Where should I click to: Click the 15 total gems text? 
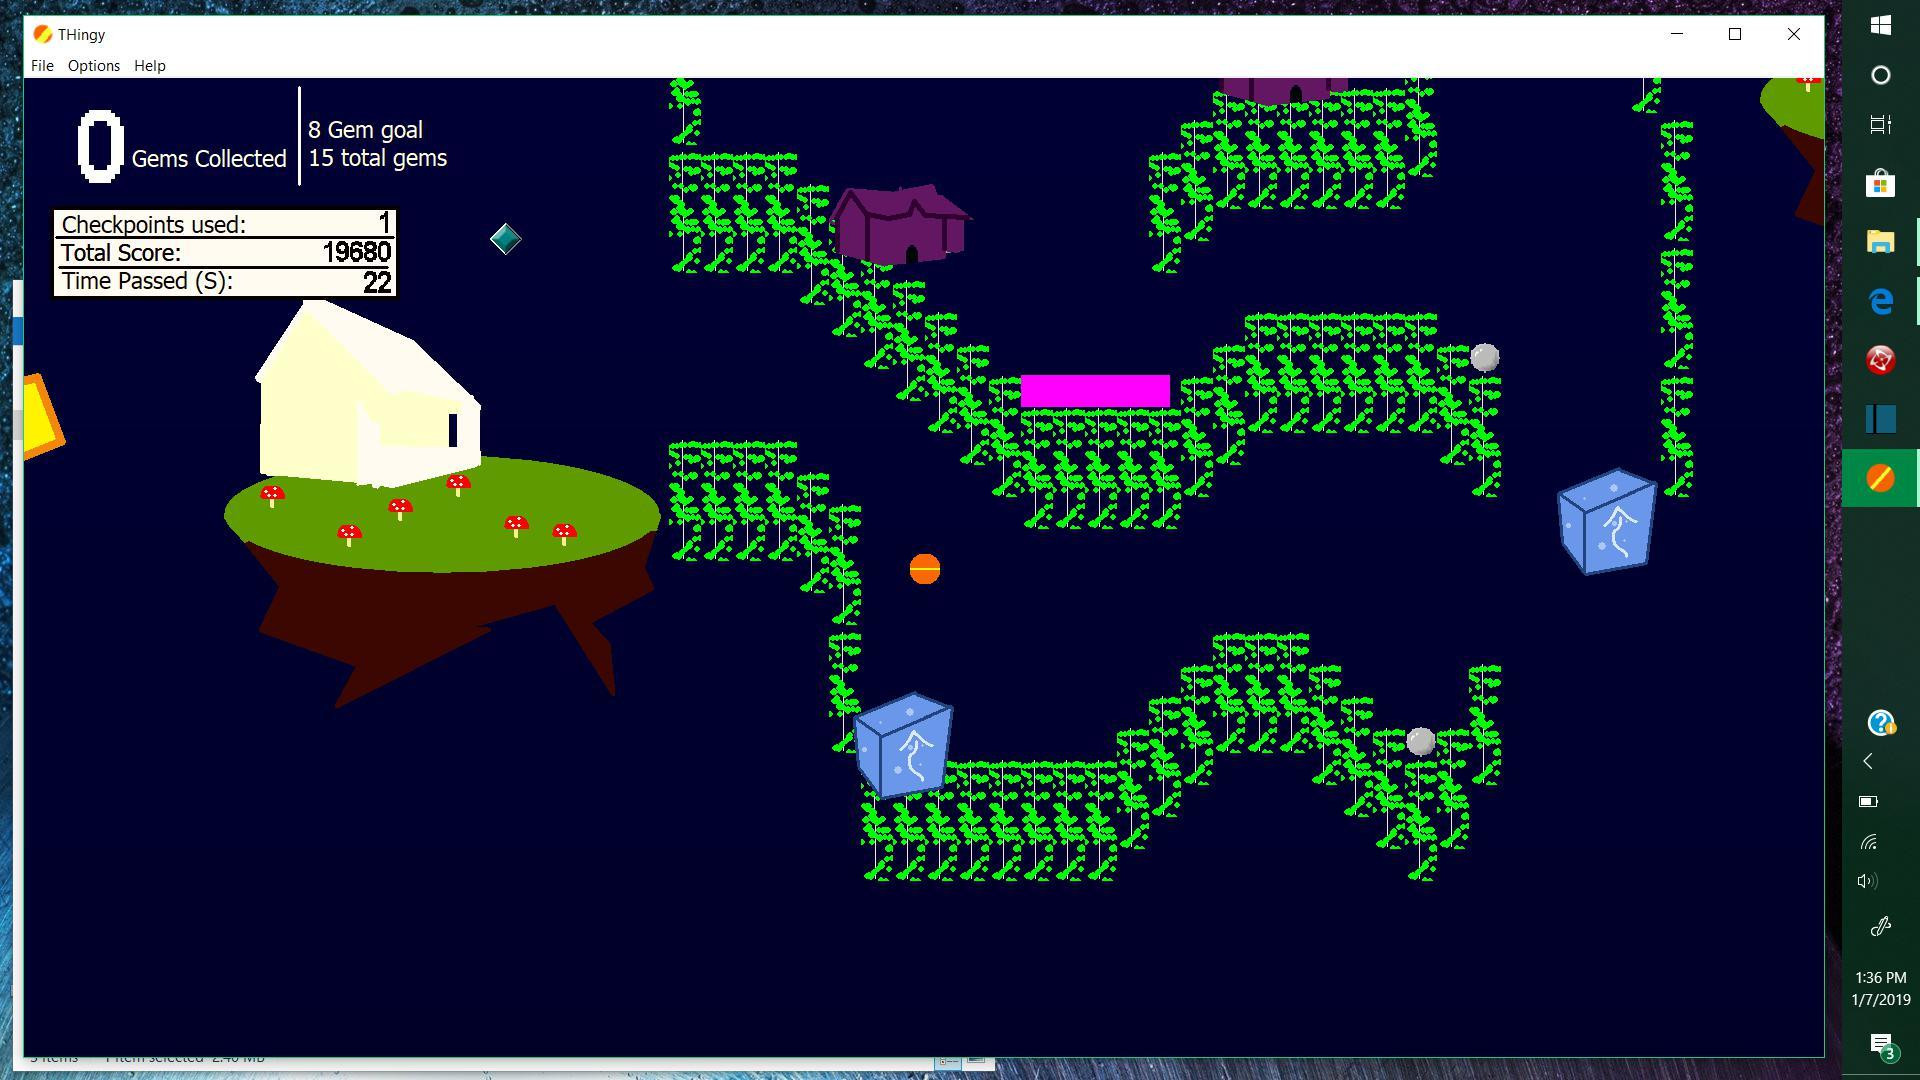[x=377, y=158]
